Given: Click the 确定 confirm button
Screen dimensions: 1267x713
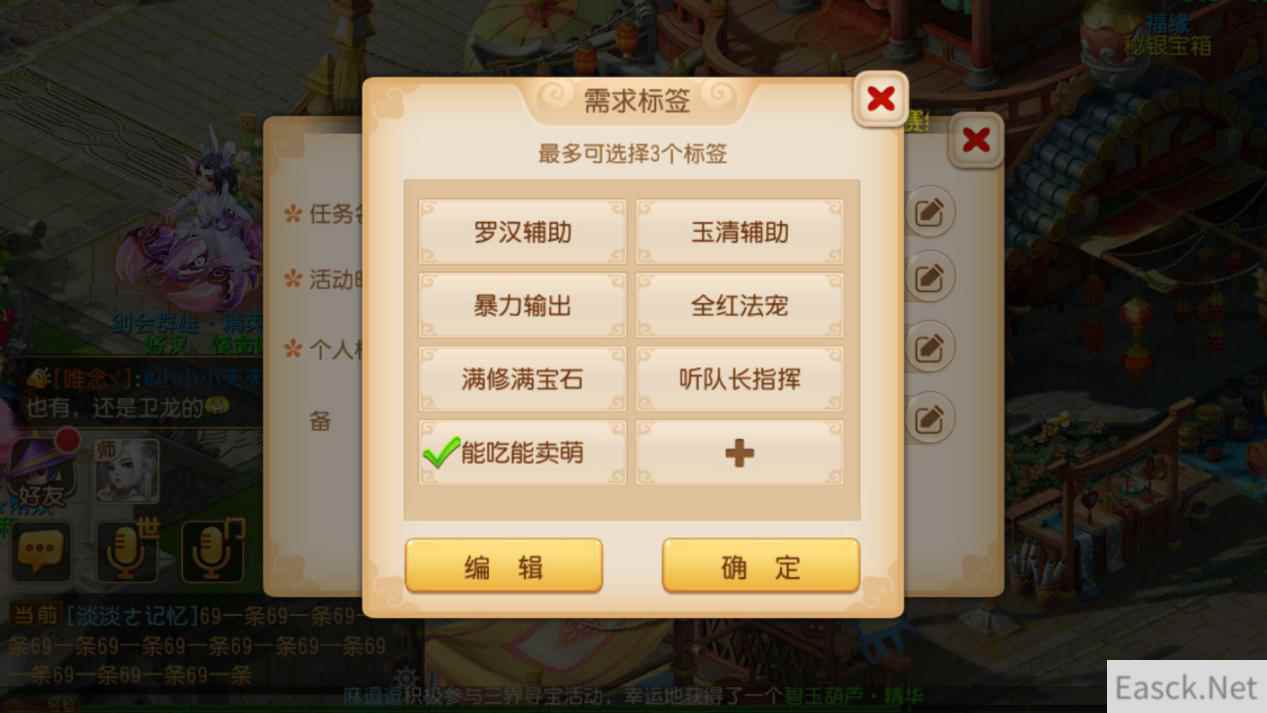Looking at the screenshot, I should tap(761, 566).
